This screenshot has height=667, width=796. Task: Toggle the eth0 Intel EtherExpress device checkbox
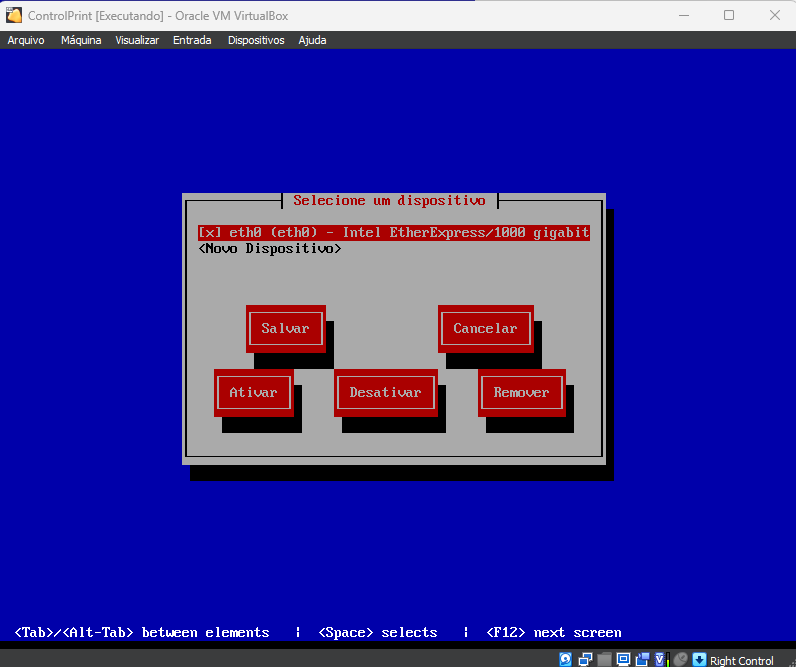209,232
